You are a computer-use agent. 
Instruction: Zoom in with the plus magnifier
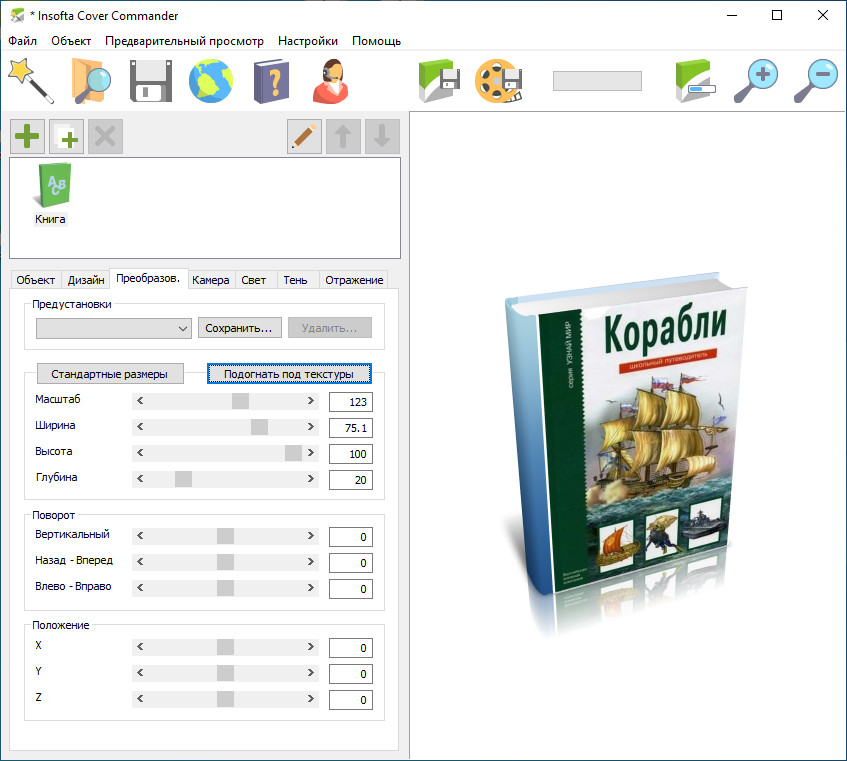(x=755, y=80)
